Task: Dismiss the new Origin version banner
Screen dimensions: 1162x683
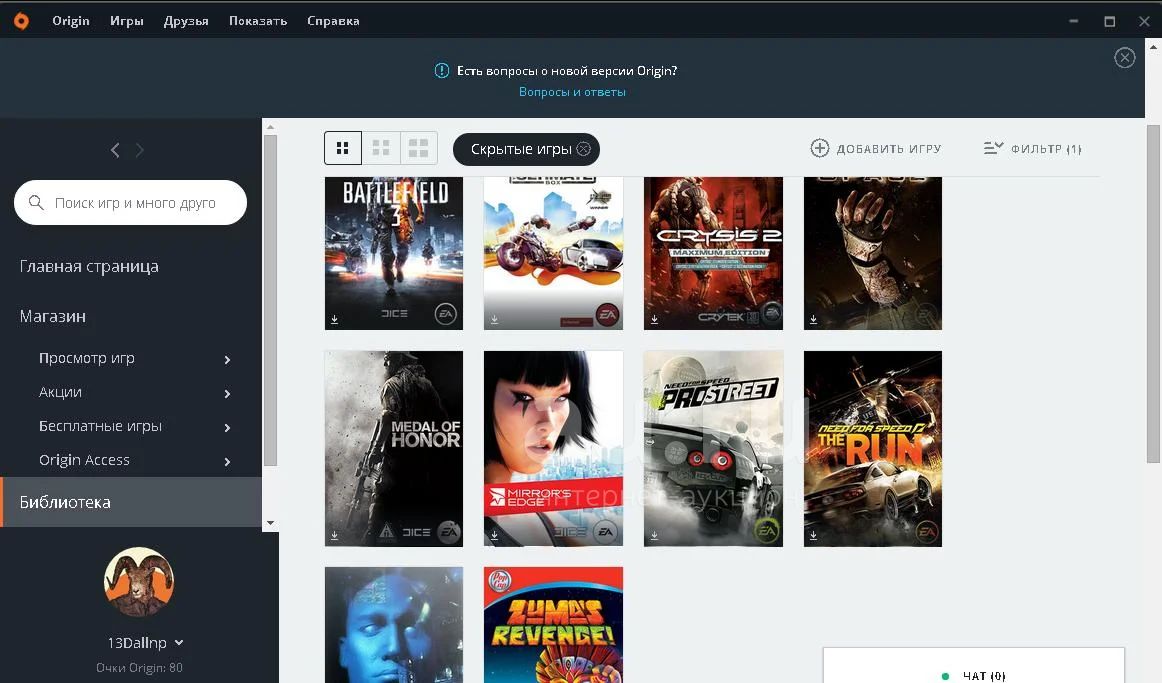Action: click(1124, 58)
